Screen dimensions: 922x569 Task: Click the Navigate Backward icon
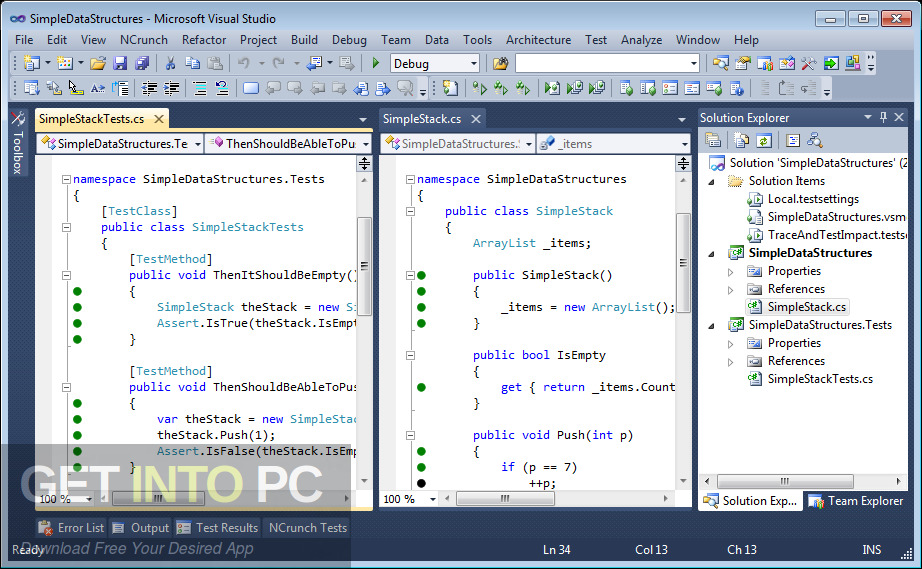(315, 63)
